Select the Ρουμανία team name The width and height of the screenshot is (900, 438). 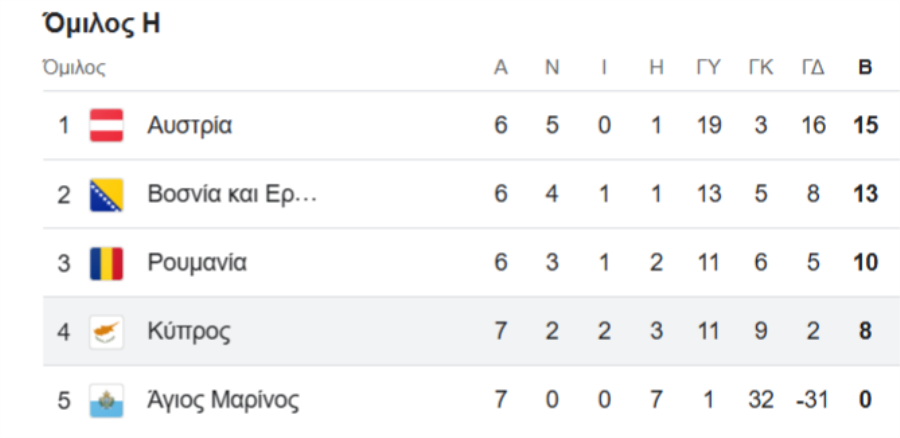point(197,263)
